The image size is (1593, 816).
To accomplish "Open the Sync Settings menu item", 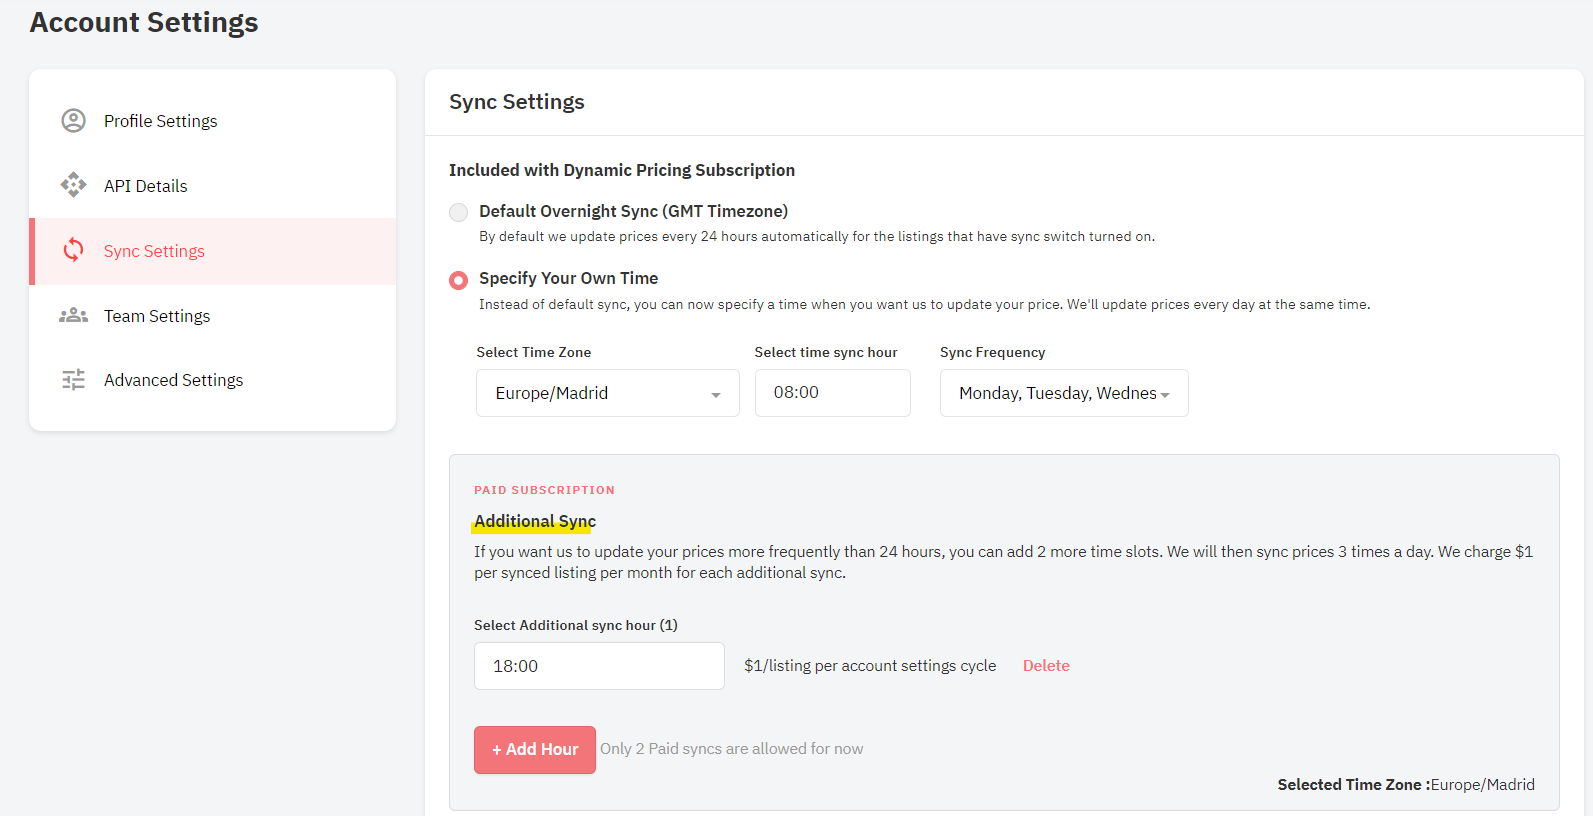I will tap(213, 251).
